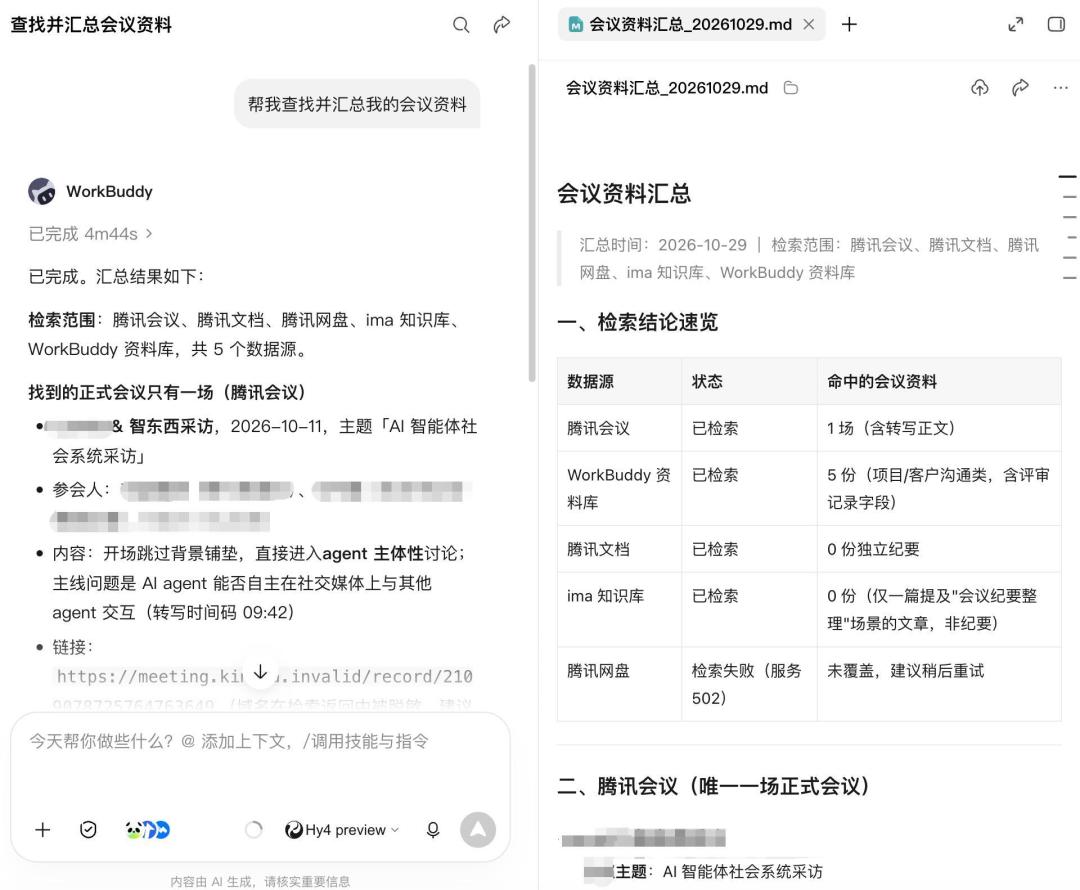Screen dimensions: 1080x890
Task: Share the document via arrow icon
Action: point(1020,87)
